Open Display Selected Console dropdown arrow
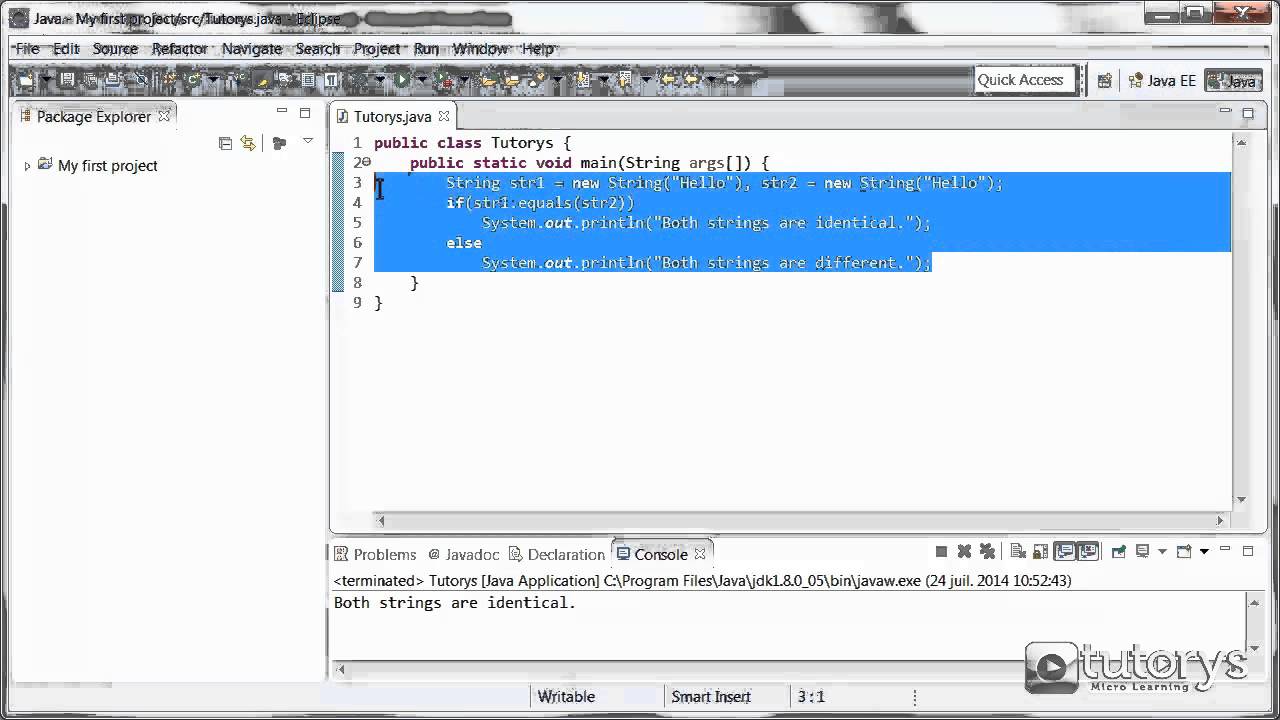 point(1162,552)
